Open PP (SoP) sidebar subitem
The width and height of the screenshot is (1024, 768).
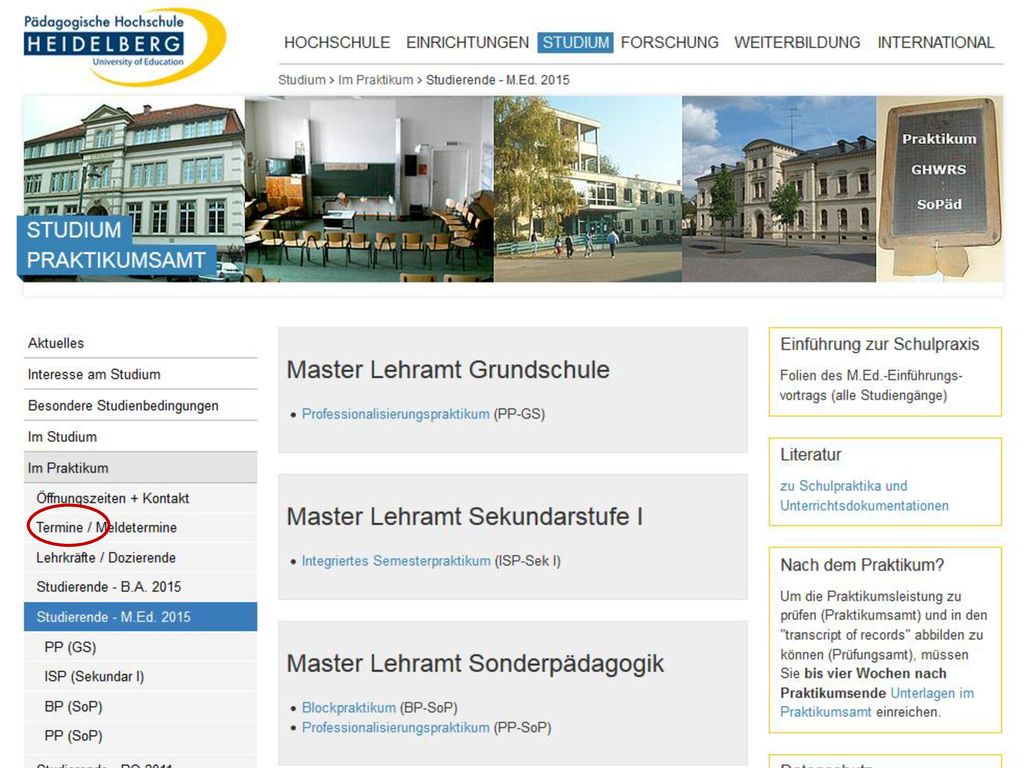pyautogui.click(x=140, y=736)
